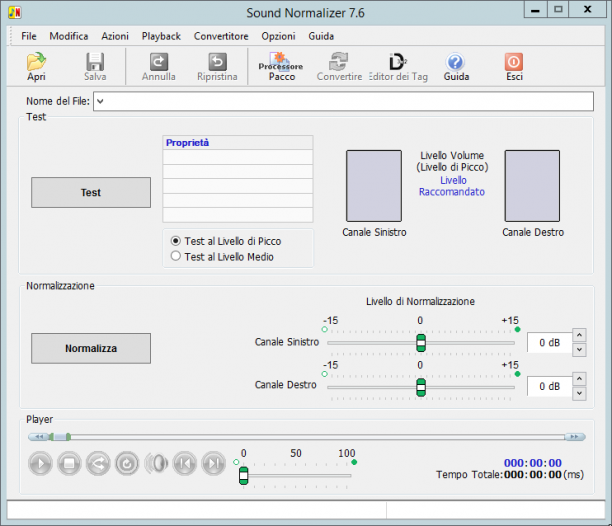Click the share-style player button
The image size is (612, 526).
[x=98, y=464]
